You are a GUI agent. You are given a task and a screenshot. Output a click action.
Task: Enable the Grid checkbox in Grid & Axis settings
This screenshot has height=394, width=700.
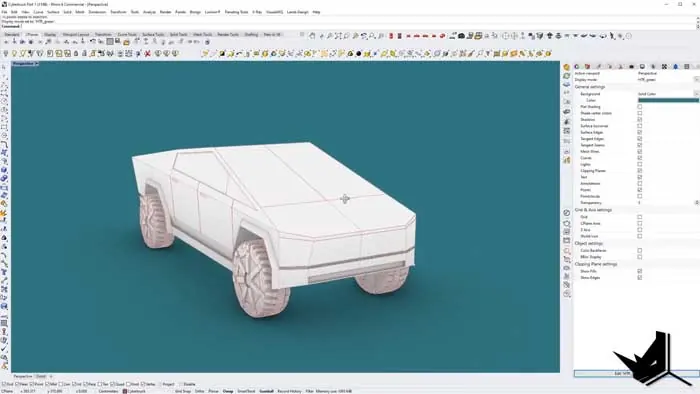click(640, 217)
